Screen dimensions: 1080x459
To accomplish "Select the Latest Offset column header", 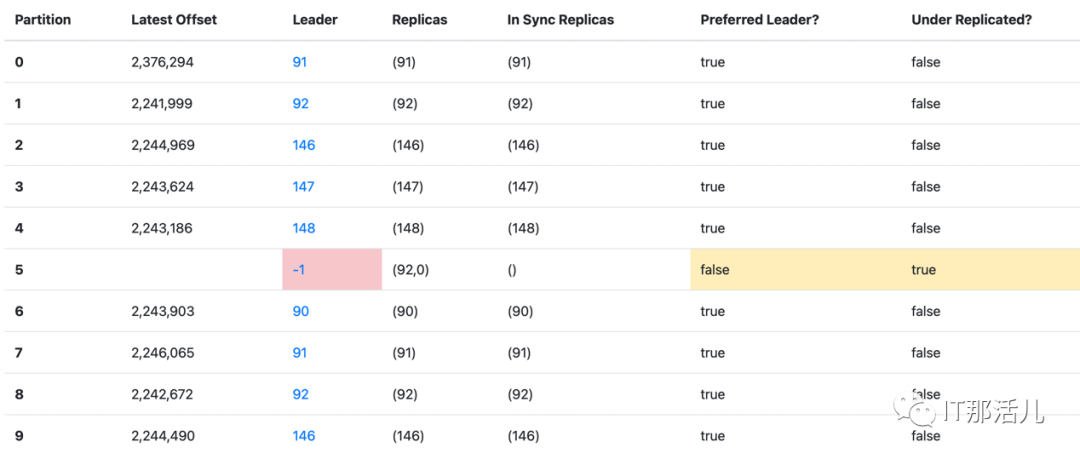I will 174,20.
